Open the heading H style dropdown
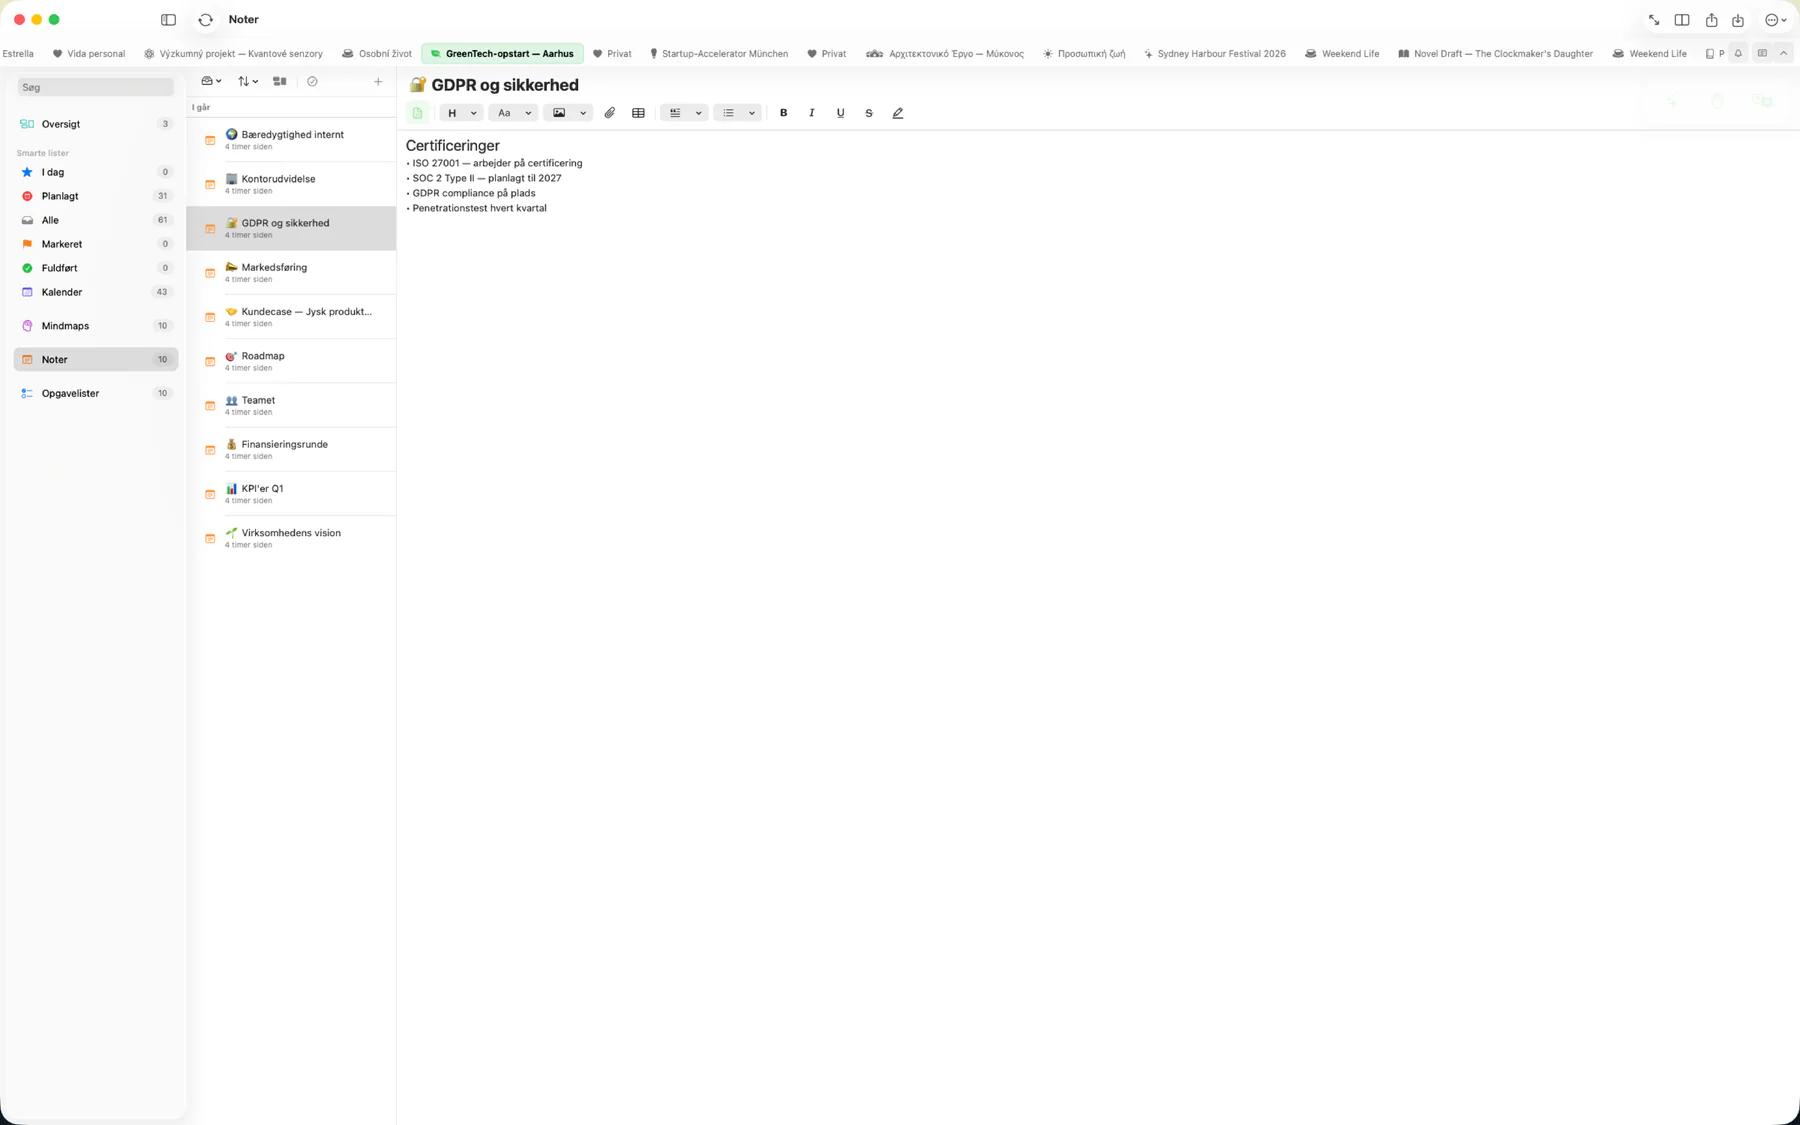 [x=461, y=113]
